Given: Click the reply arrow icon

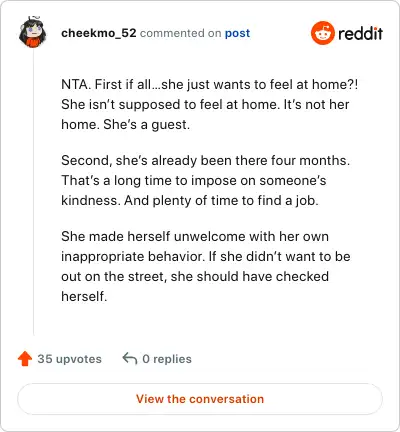Looking at the screenshot, I should 130,359.
